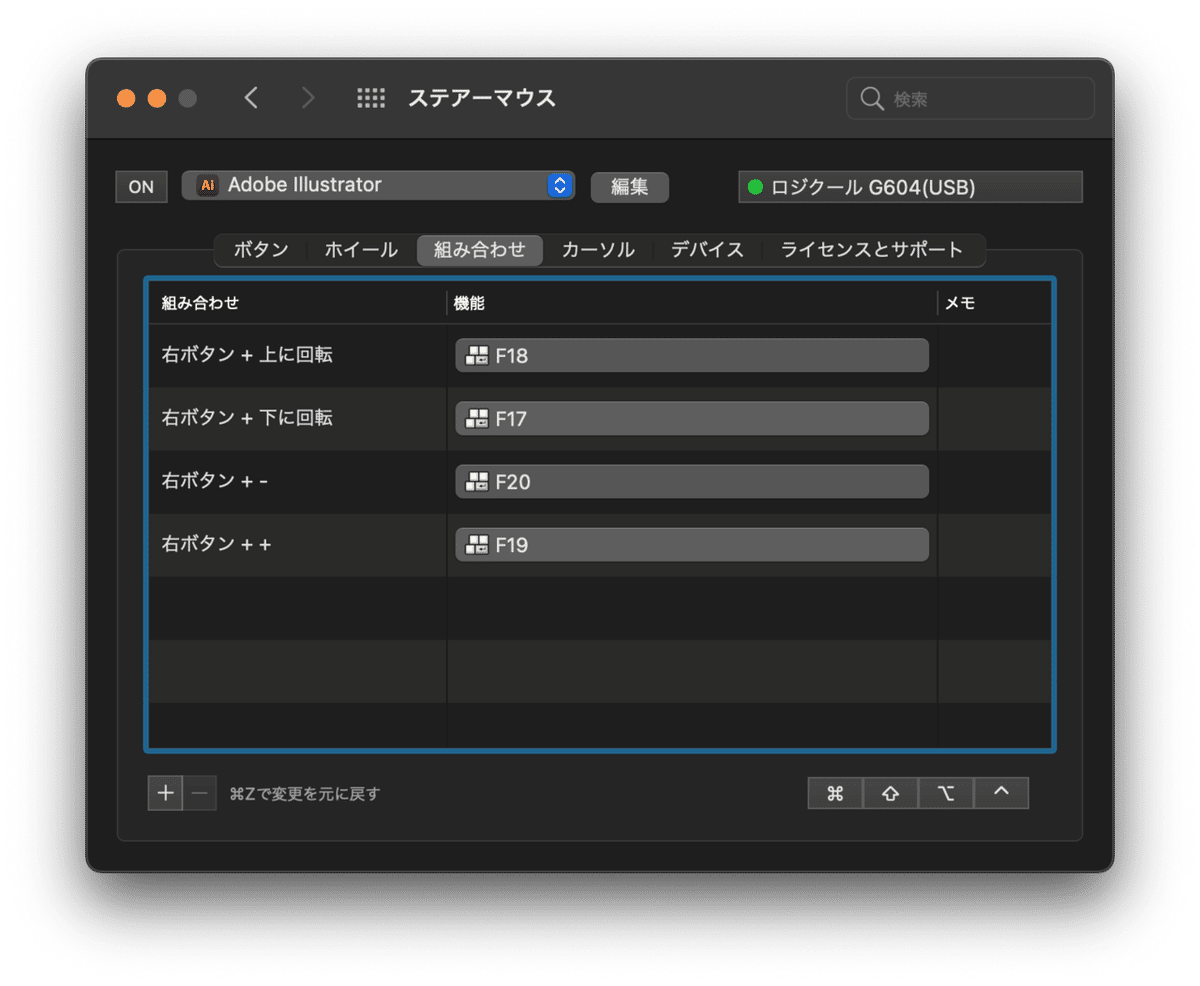Select the Control (^) modifier key icon
The height and width of the screenshot is (986, 1200).
[x=1001, y=792]
